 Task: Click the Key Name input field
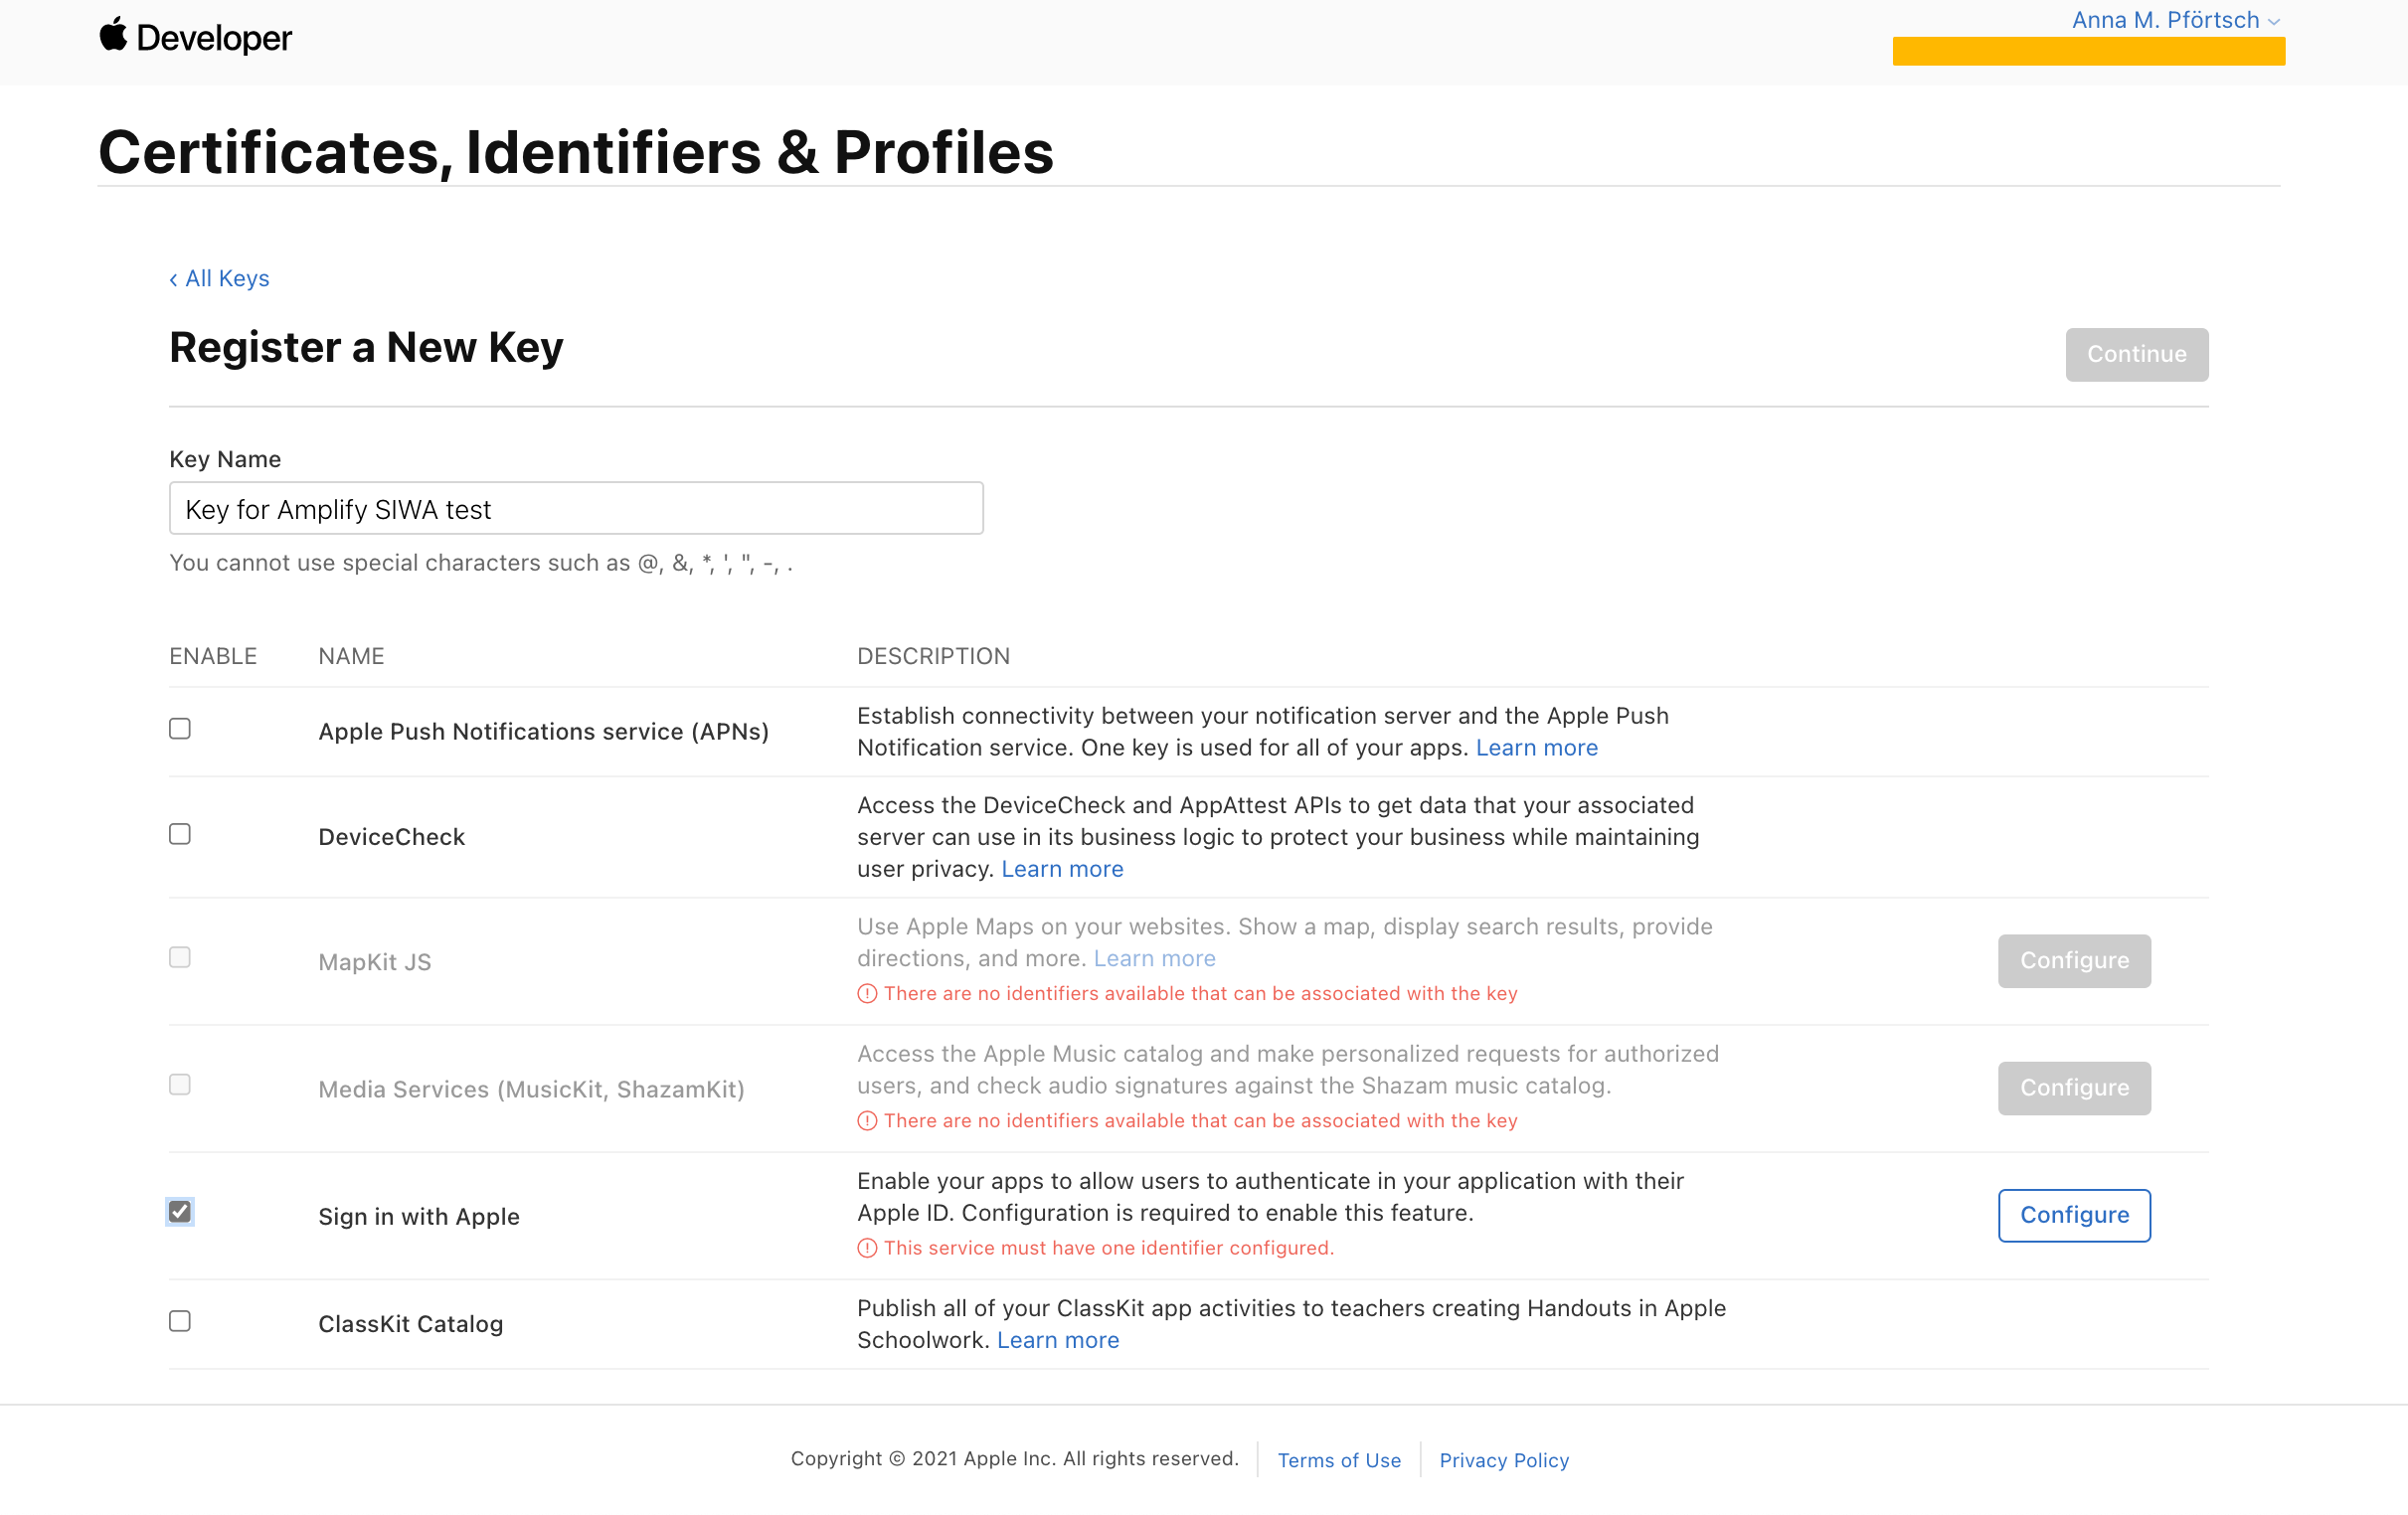[576, 508]
